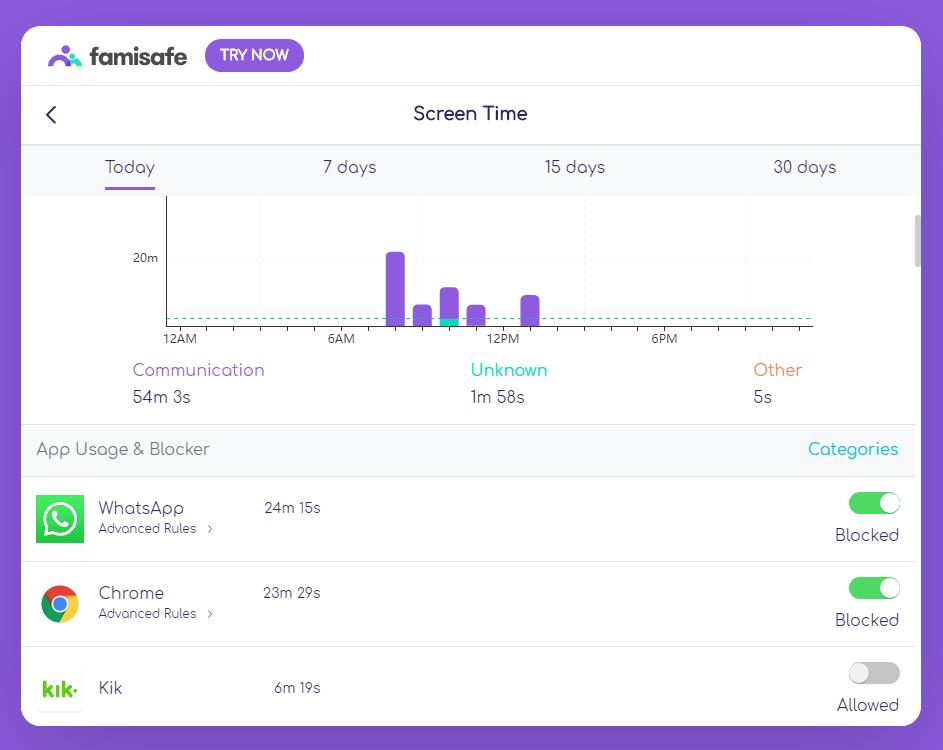
Task: Click the vertical scrollbar thumb
Action: pyautogui.click(x=917, y=241)
